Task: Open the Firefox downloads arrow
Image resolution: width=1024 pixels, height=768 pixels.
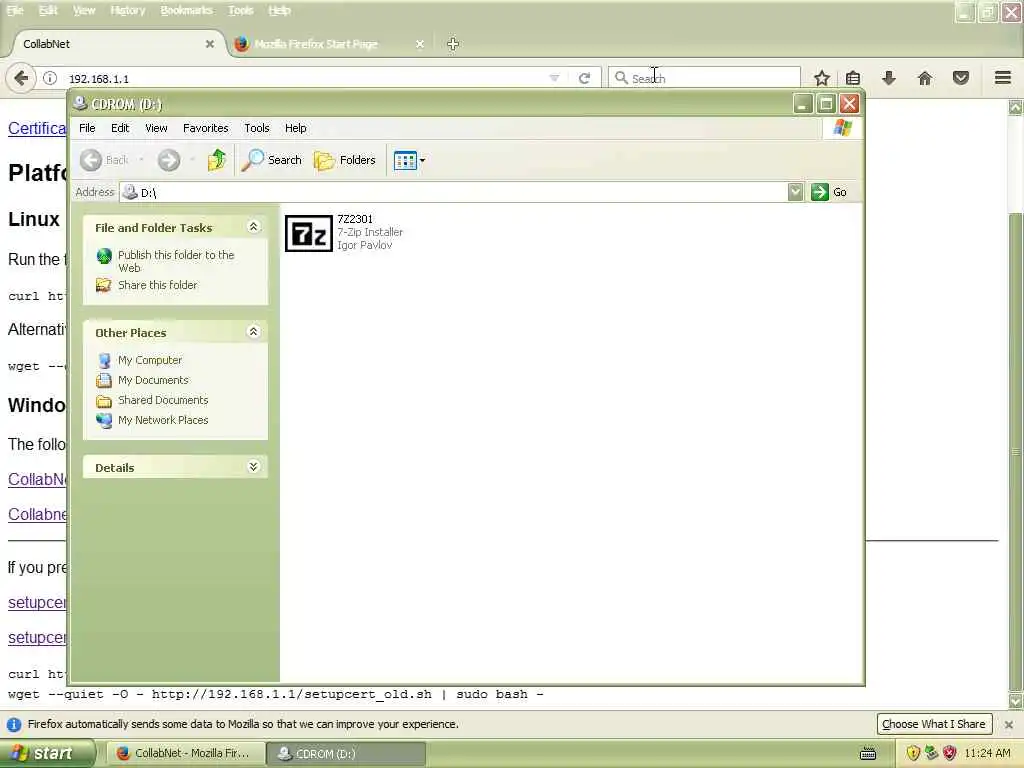Action: click(889, 78)
